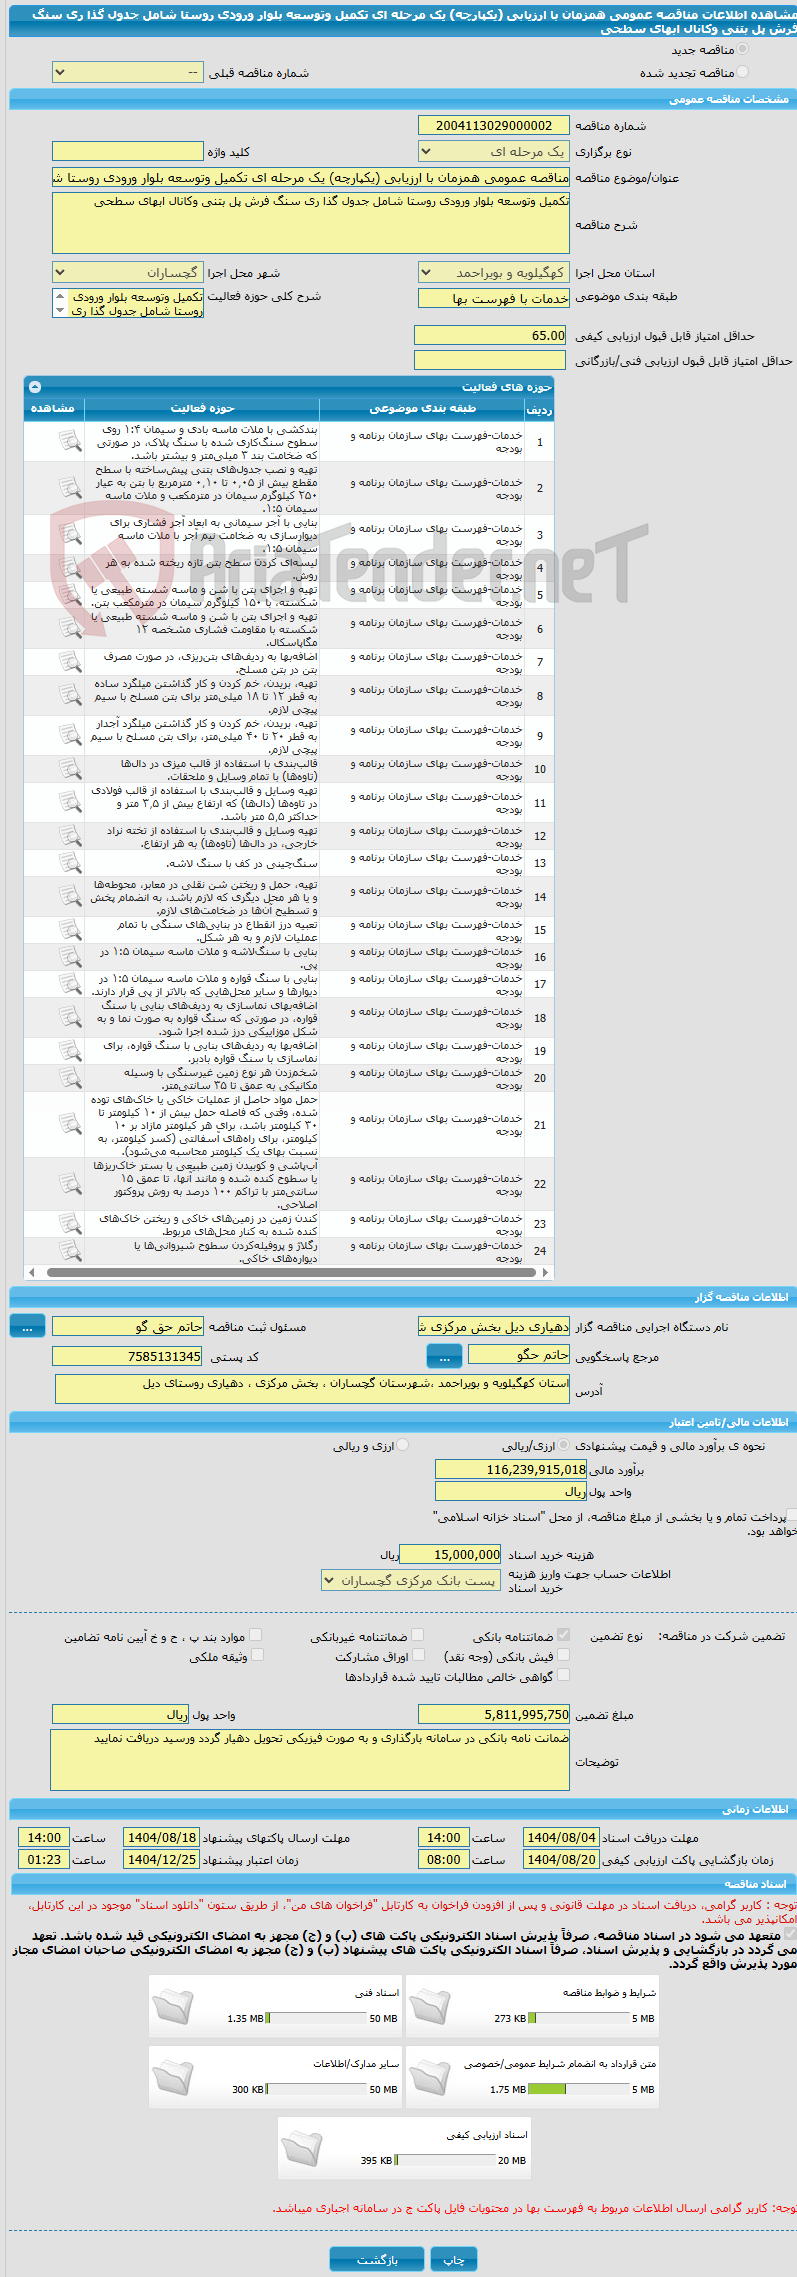797x2277 pixels.
Task: Open the view icon for activity row 7
Action: 69,662
